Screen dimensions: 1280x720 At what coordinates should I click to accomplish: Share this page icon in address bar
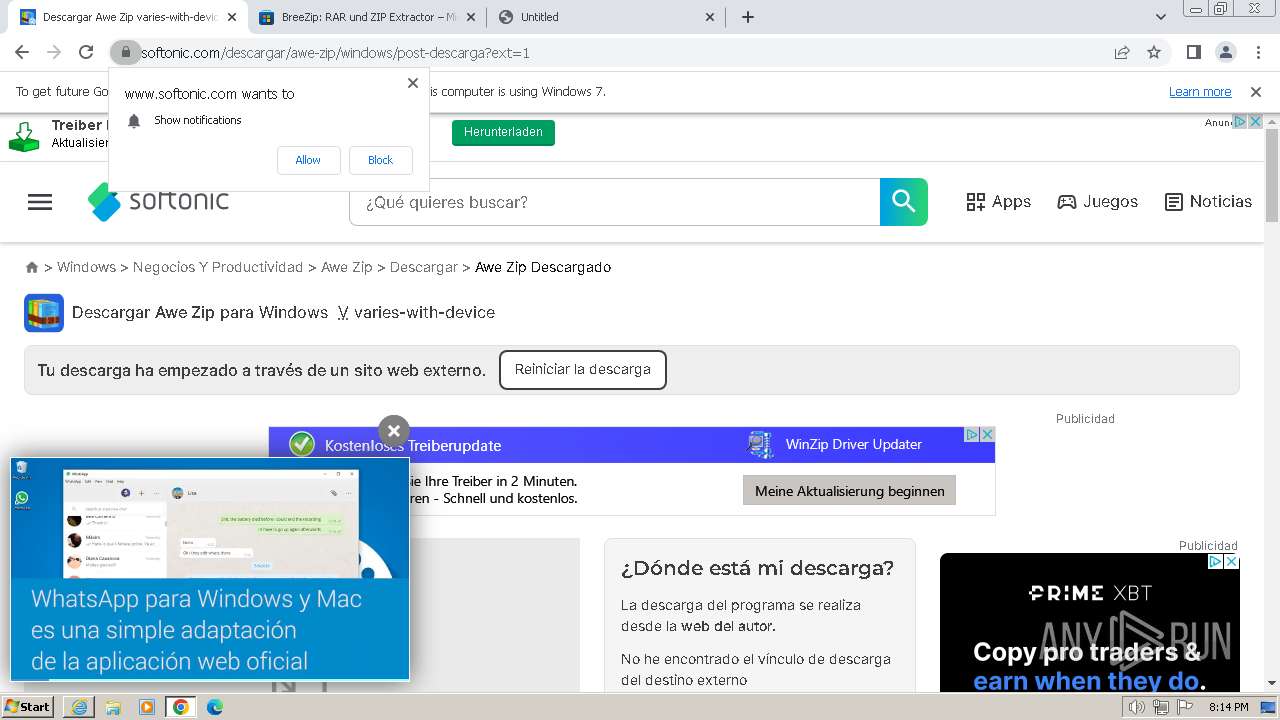1122,52
